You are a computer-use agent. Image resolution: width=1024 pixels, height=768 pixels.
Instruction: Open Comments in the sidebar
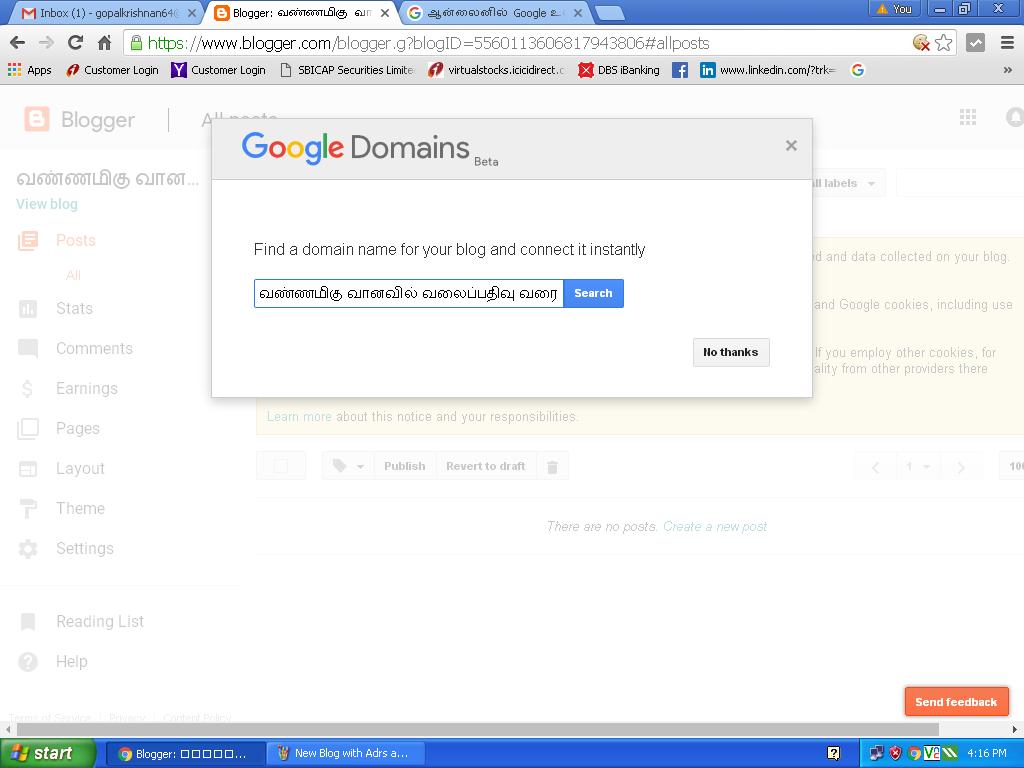(94, 349)
